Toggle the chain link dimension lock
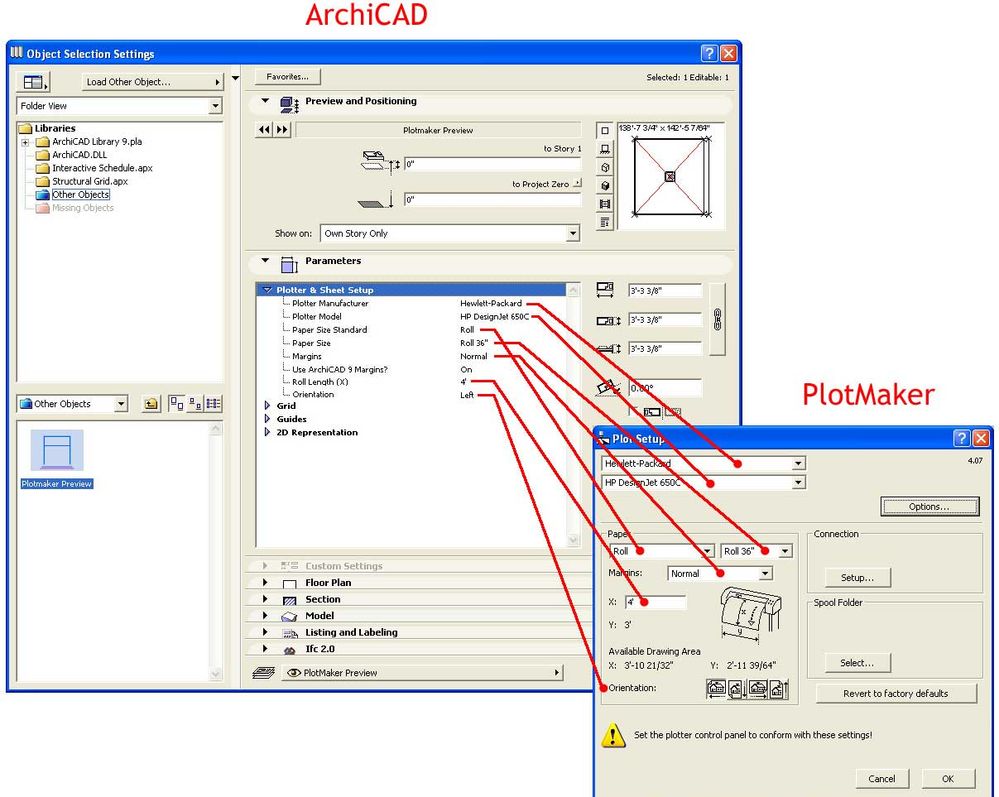 click(x=717, y=319)
